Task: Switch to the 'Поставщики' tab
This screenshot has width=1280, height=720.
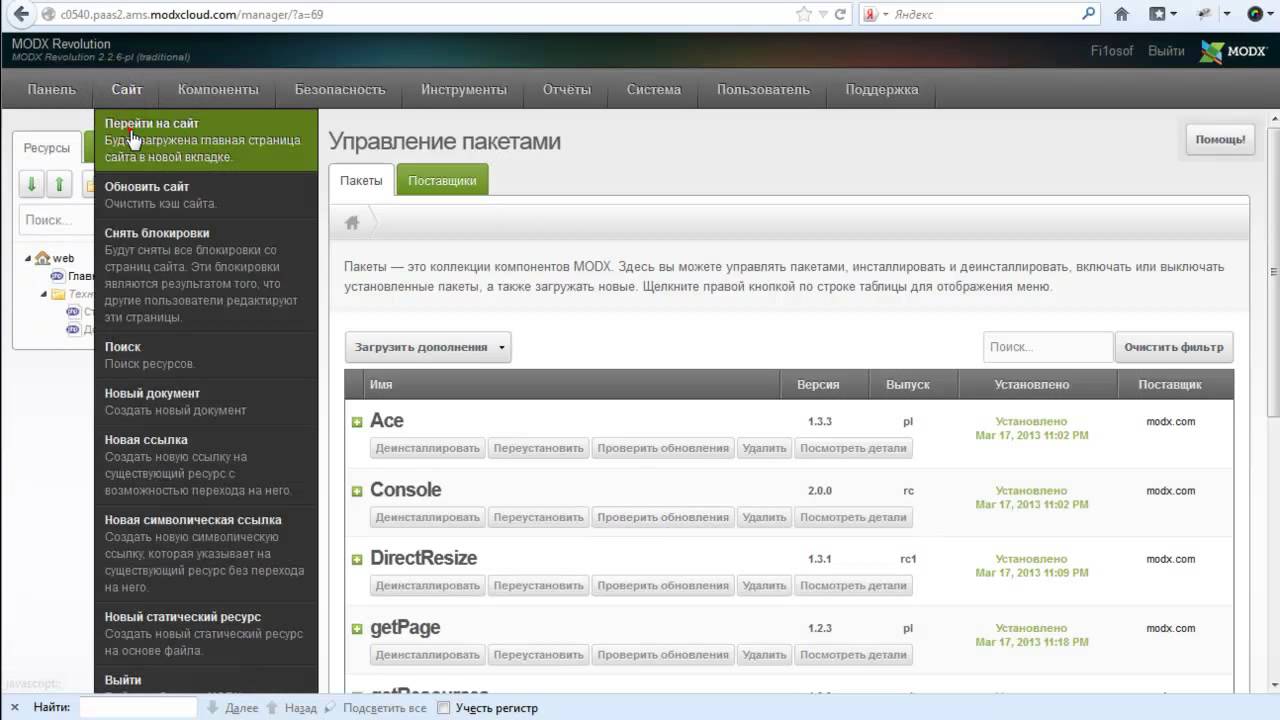Action: point(442,181)
